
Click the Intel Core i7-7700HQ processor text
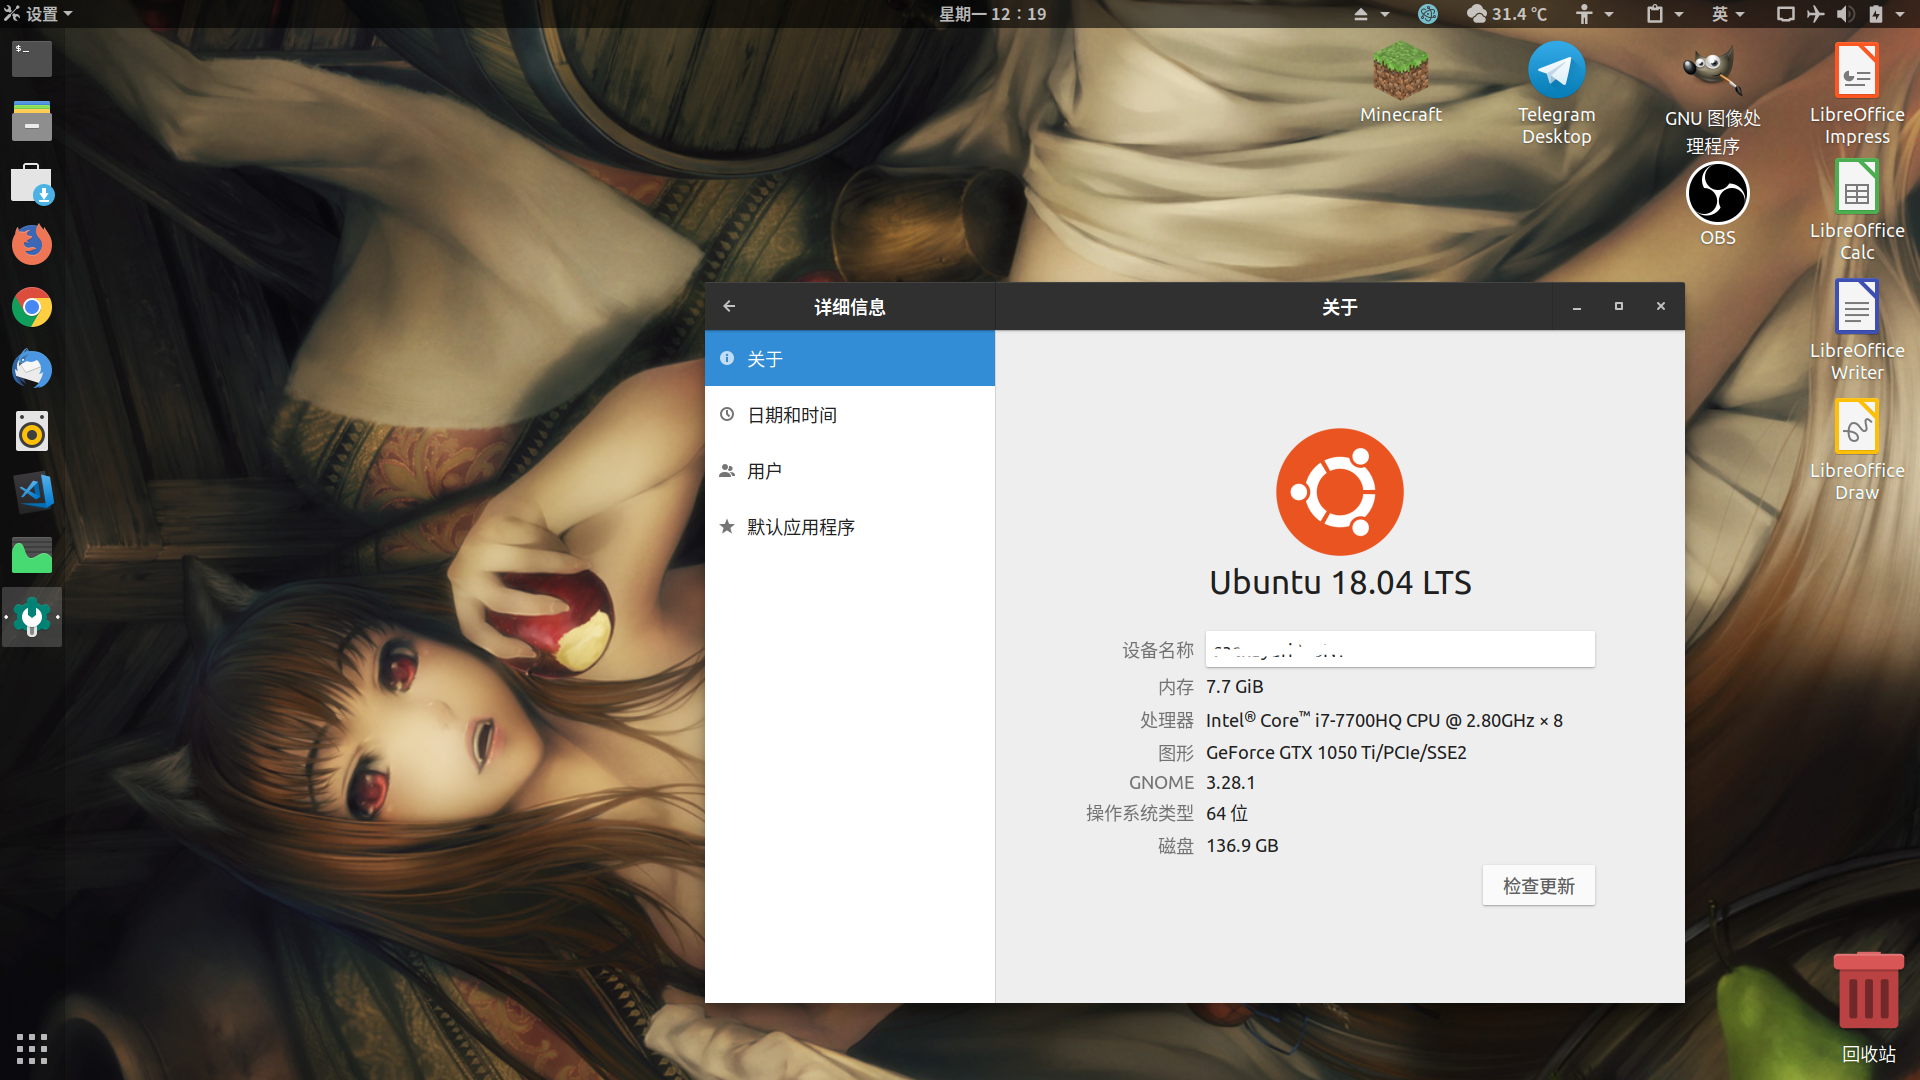point(1384,720)
